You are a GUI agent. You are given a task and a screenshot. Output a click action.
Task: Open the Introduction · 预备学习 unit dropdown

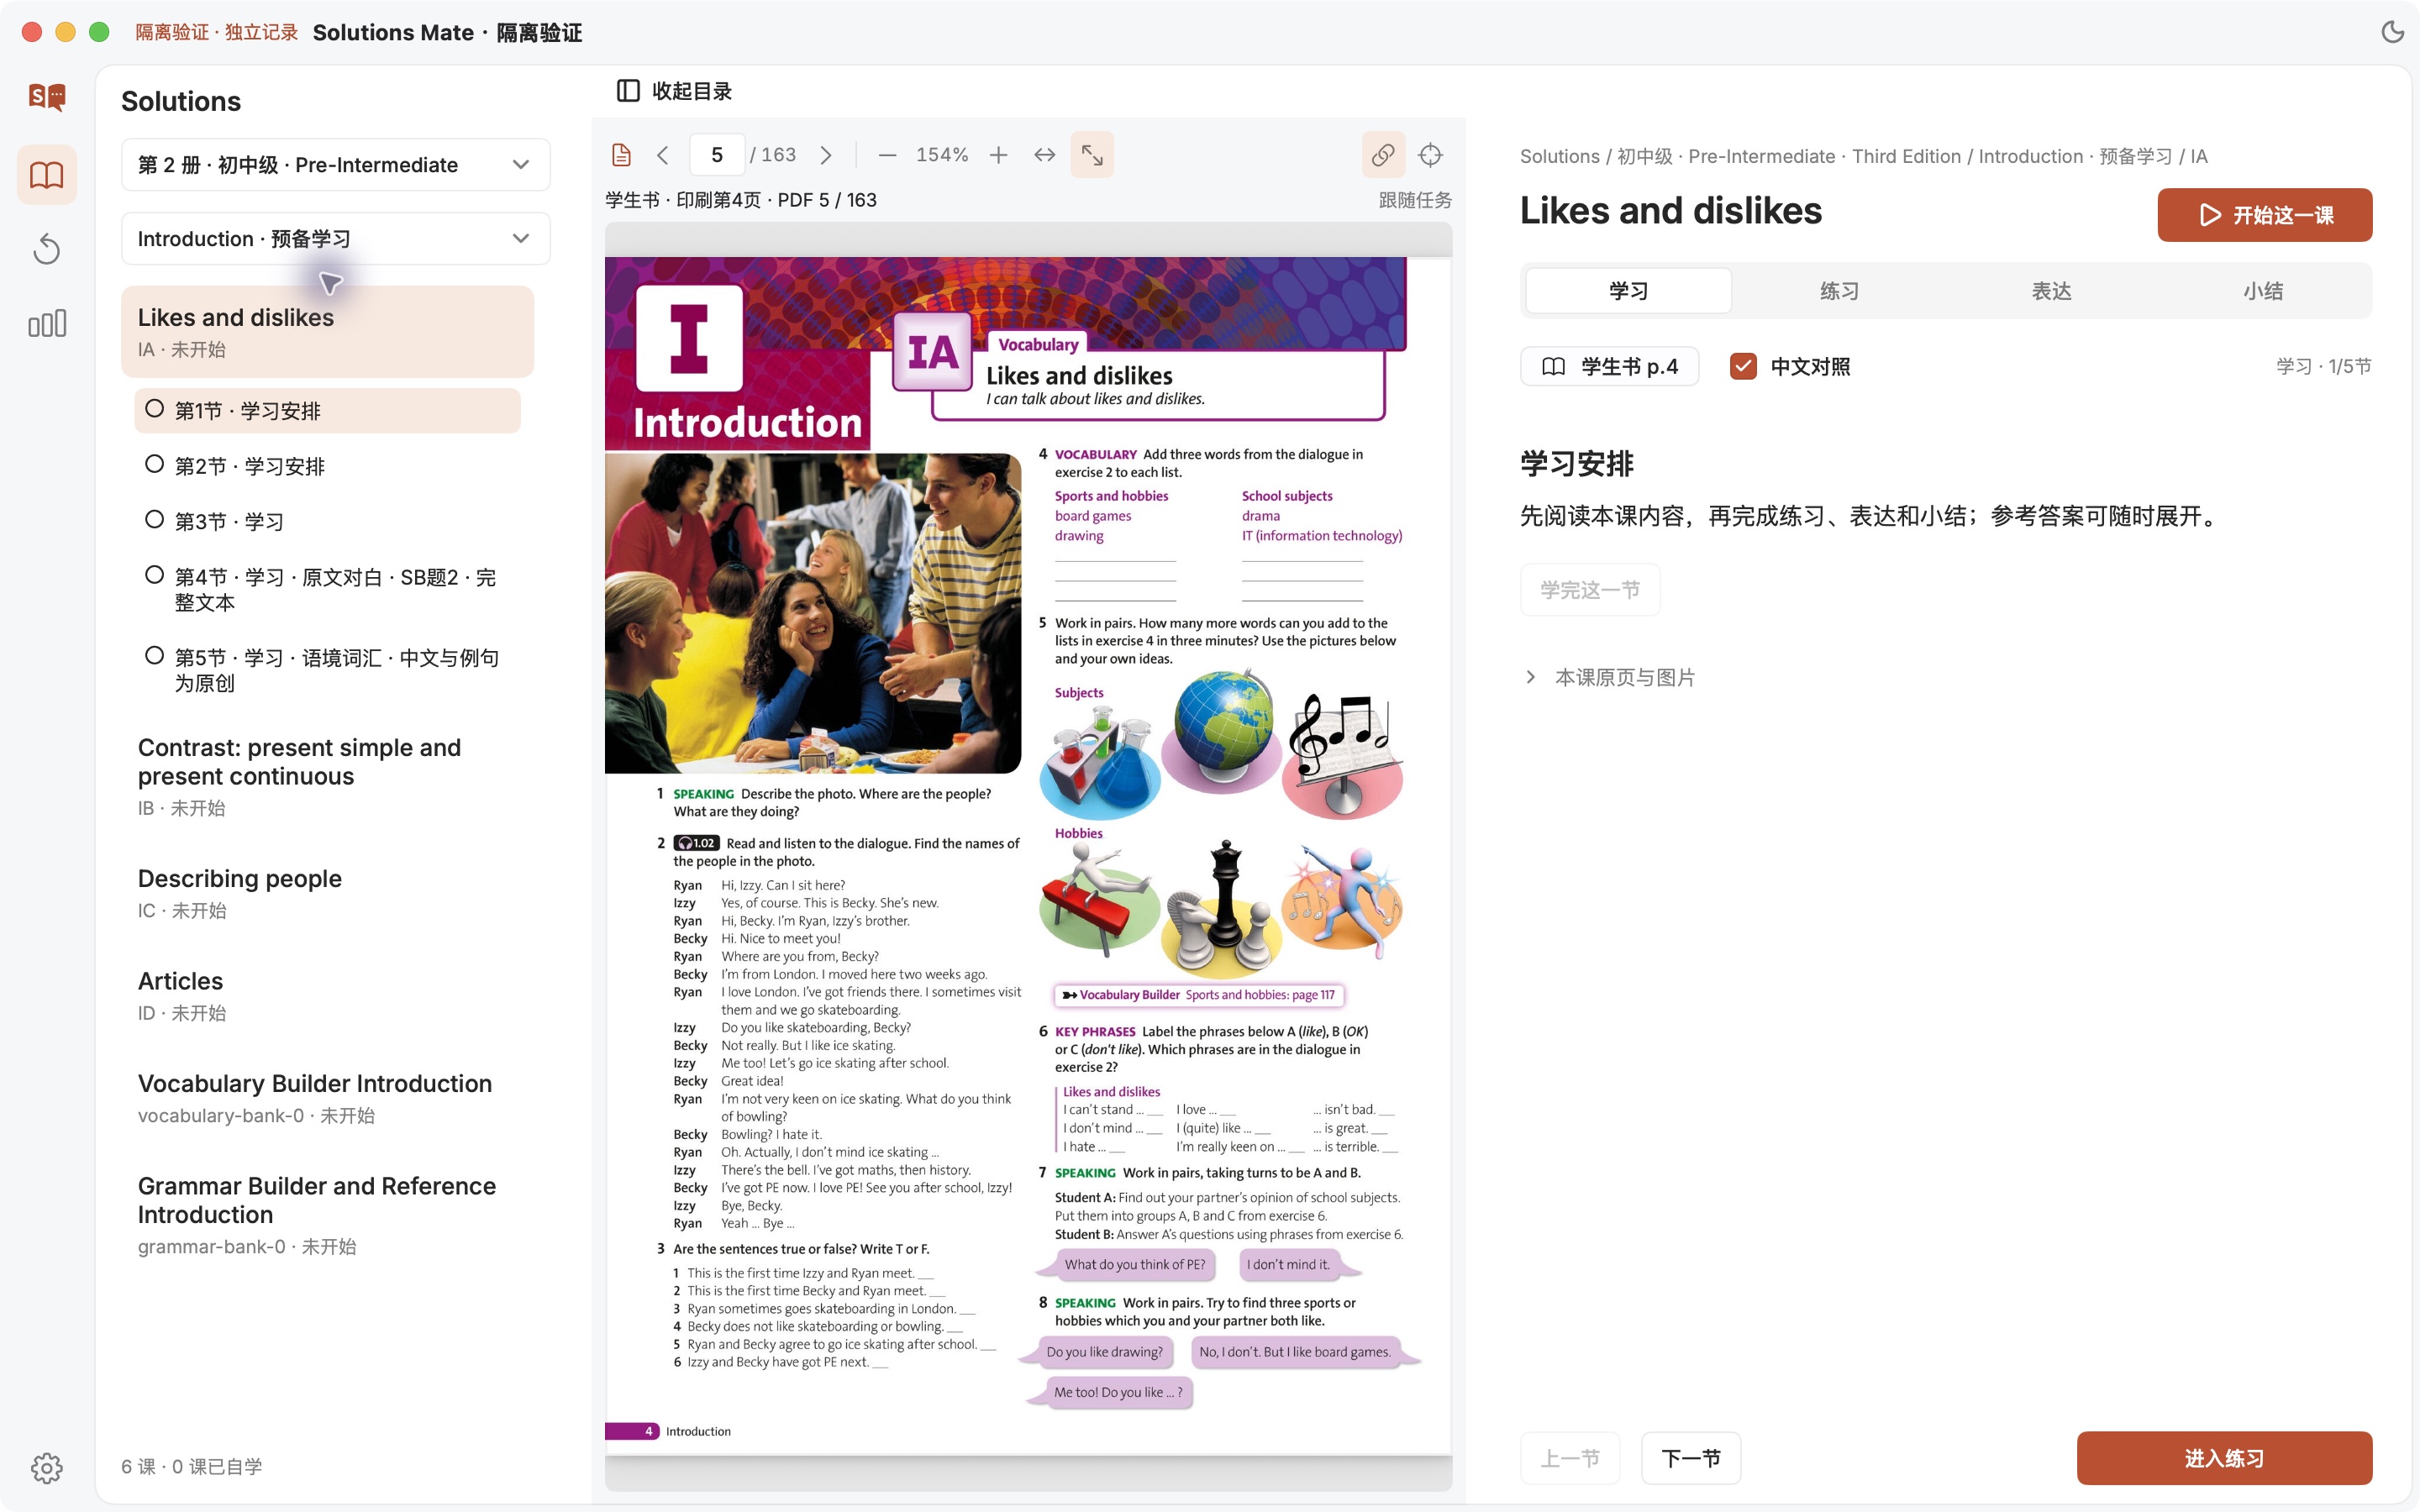pos(335,238)
